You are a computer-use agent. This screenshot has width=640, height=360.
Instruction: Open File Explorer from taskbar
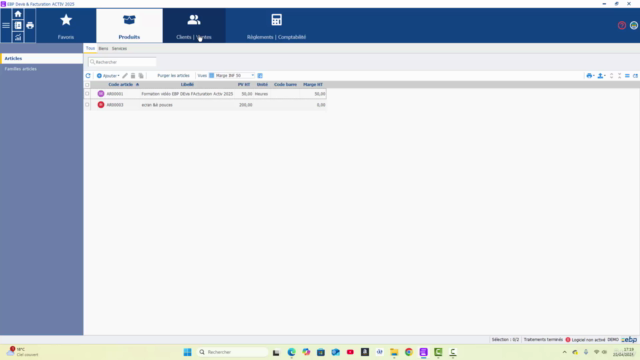[x=394, y=352]
